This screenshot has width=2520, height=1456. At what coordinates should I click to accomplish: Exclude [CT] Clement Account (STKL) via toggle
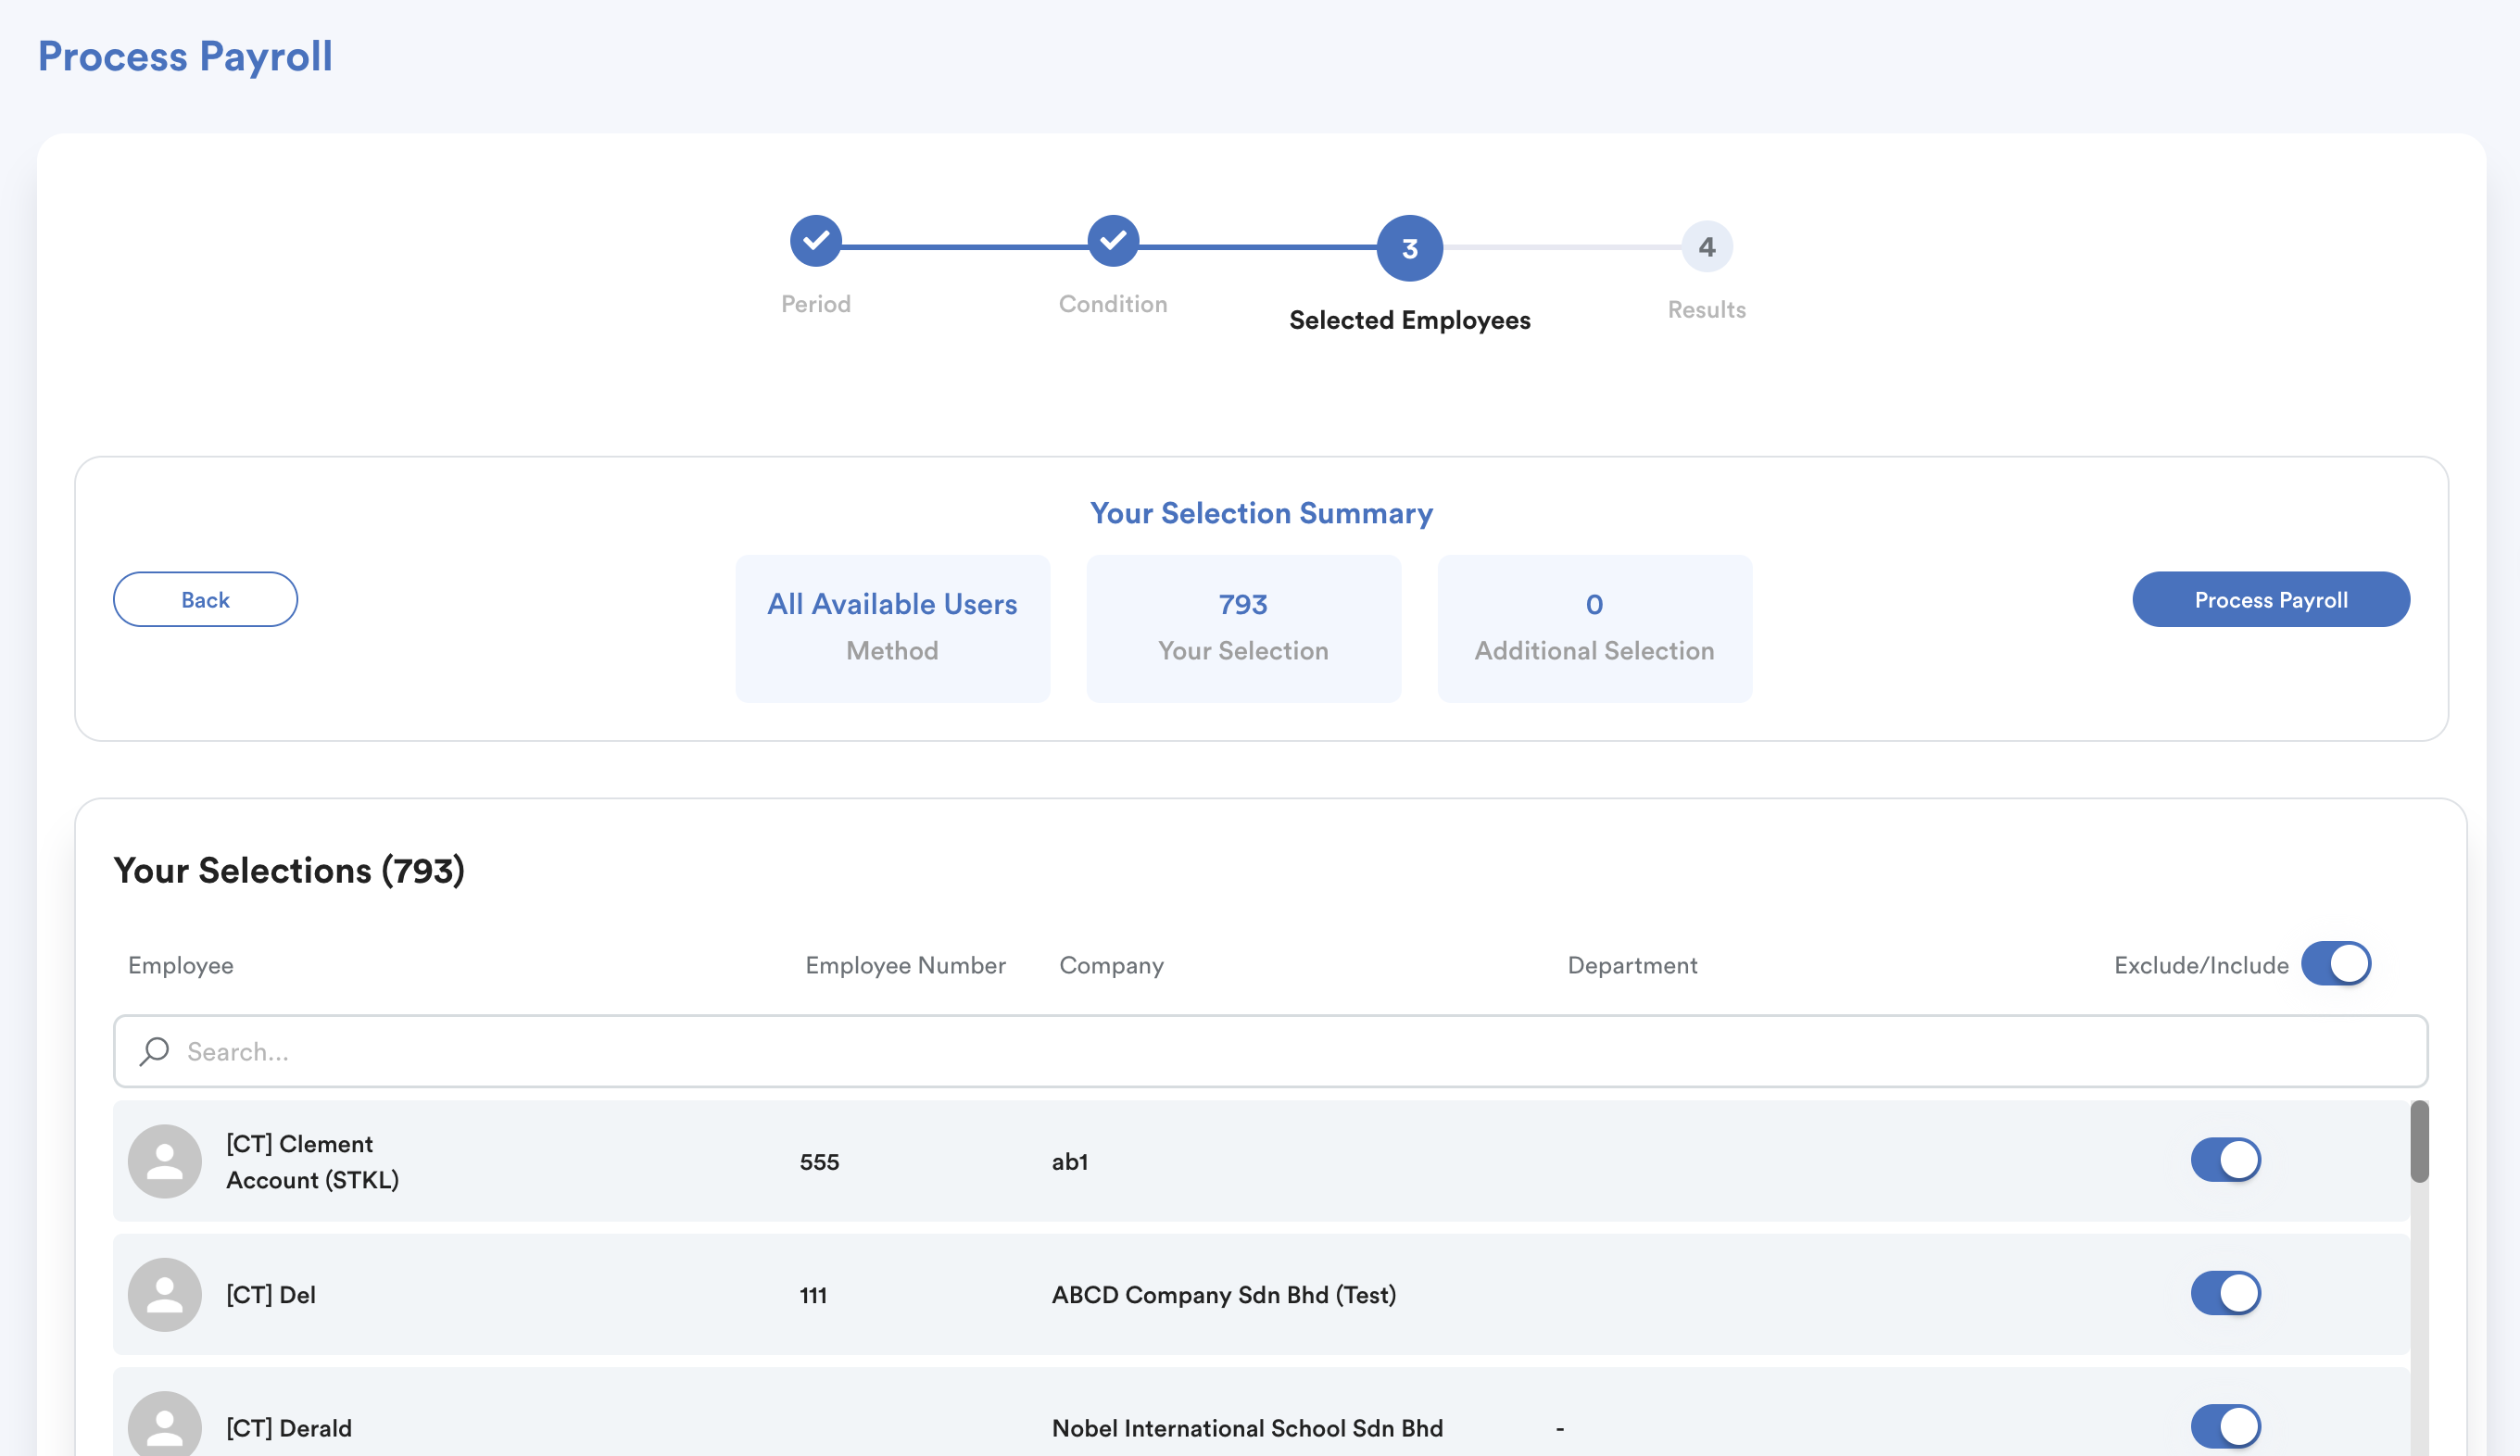tap(2225, 1160)
